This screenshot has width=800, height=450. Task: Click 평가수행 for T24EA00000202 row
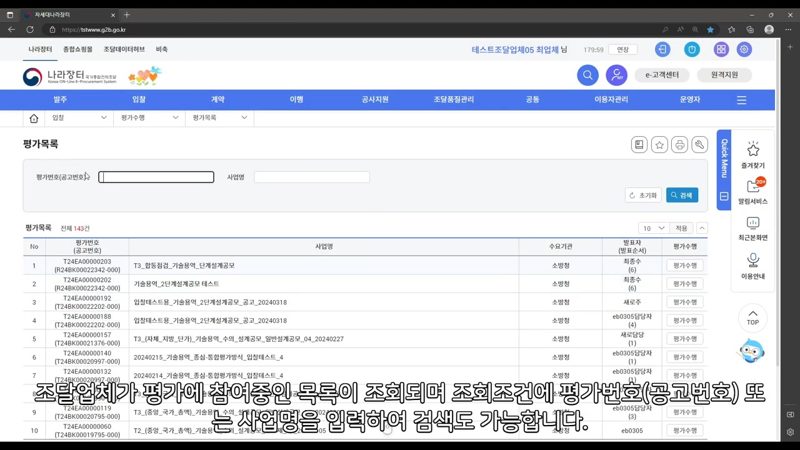pyautogui.click(x=685, y=284)
